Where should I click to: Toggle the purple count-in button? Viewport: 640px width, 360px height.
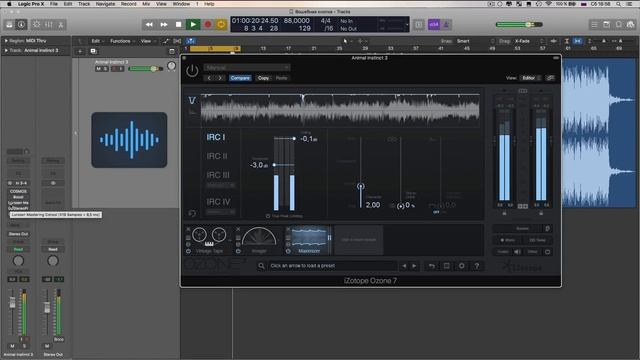pos(434,24)
